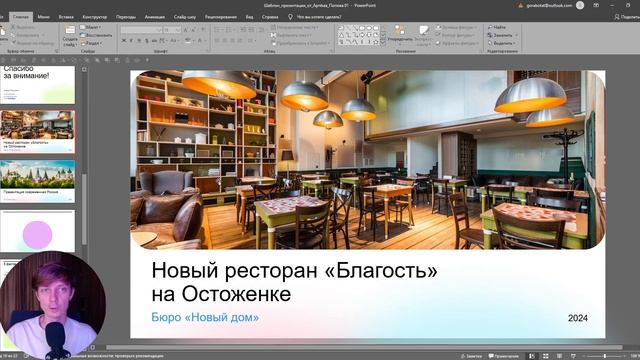Click the Italic (К) formatting icon

click(x=131, y=41)
